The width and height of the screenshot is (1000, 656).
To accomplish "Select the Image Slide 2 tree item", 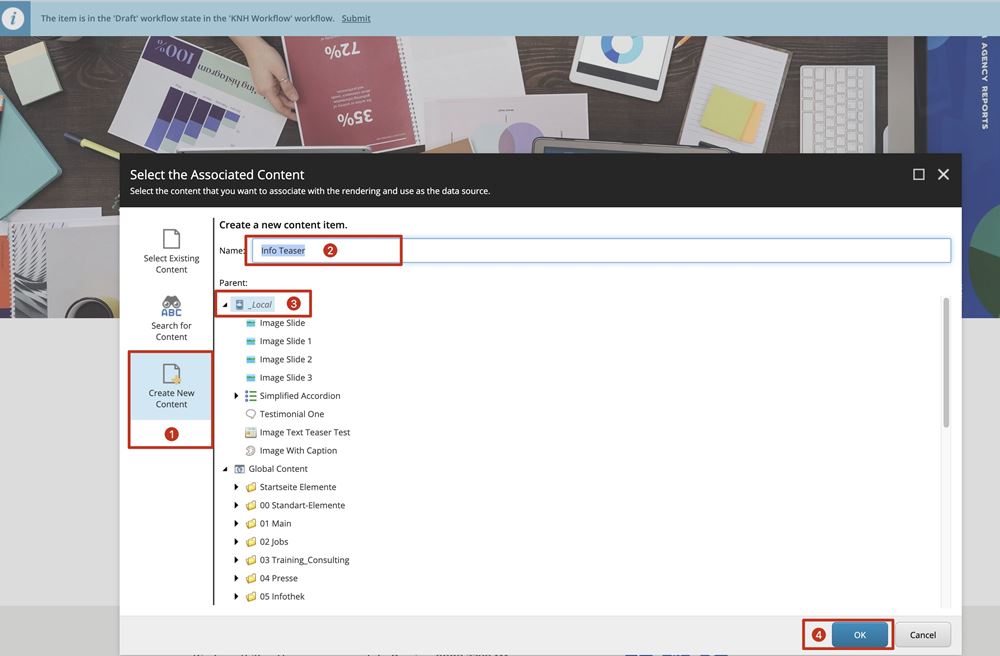I will click(285, 359).
